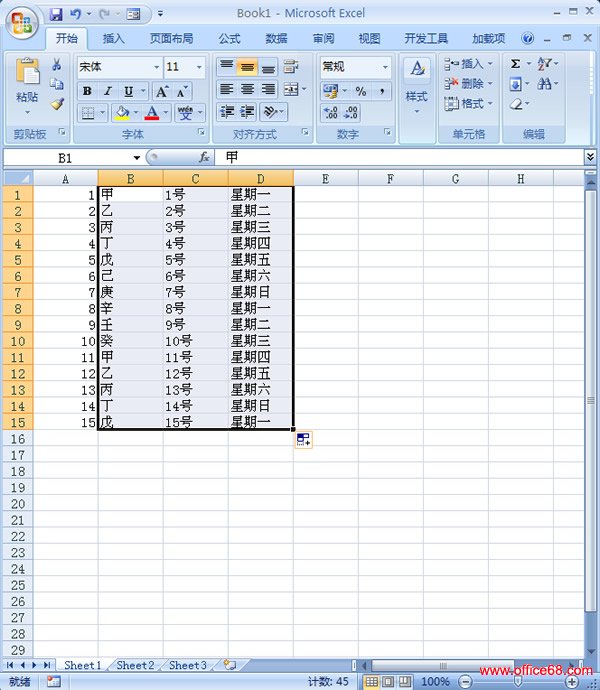The height and width of the screenshot is (690, 600).
Task: Align text right in cells
Action: [x=268, y=89]
